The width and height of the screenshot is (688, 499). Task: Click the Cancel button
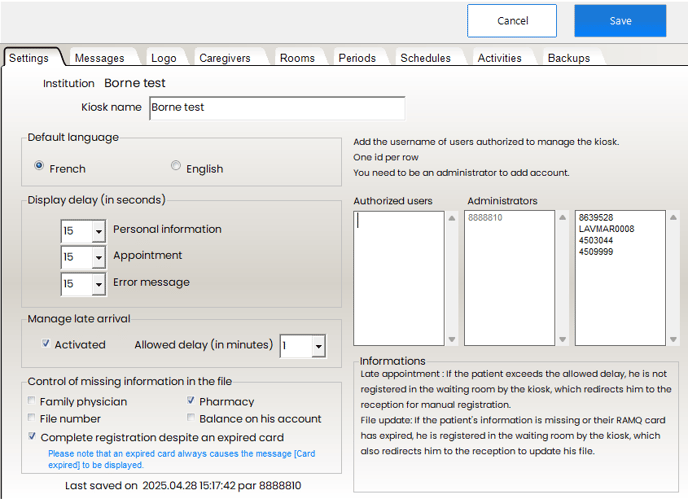pos(512,21)
